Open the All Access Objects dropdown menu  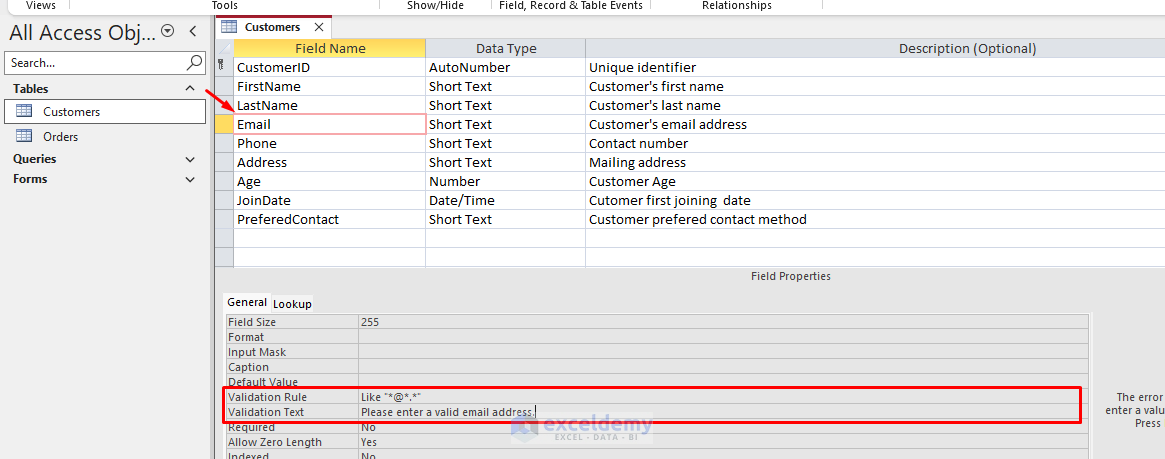[168, 31]
